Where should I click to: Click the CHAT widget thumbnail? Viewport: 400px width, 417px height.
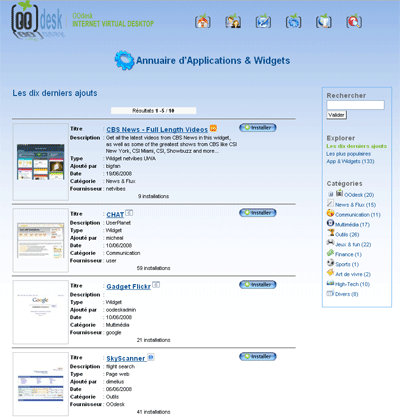(41, 240)
